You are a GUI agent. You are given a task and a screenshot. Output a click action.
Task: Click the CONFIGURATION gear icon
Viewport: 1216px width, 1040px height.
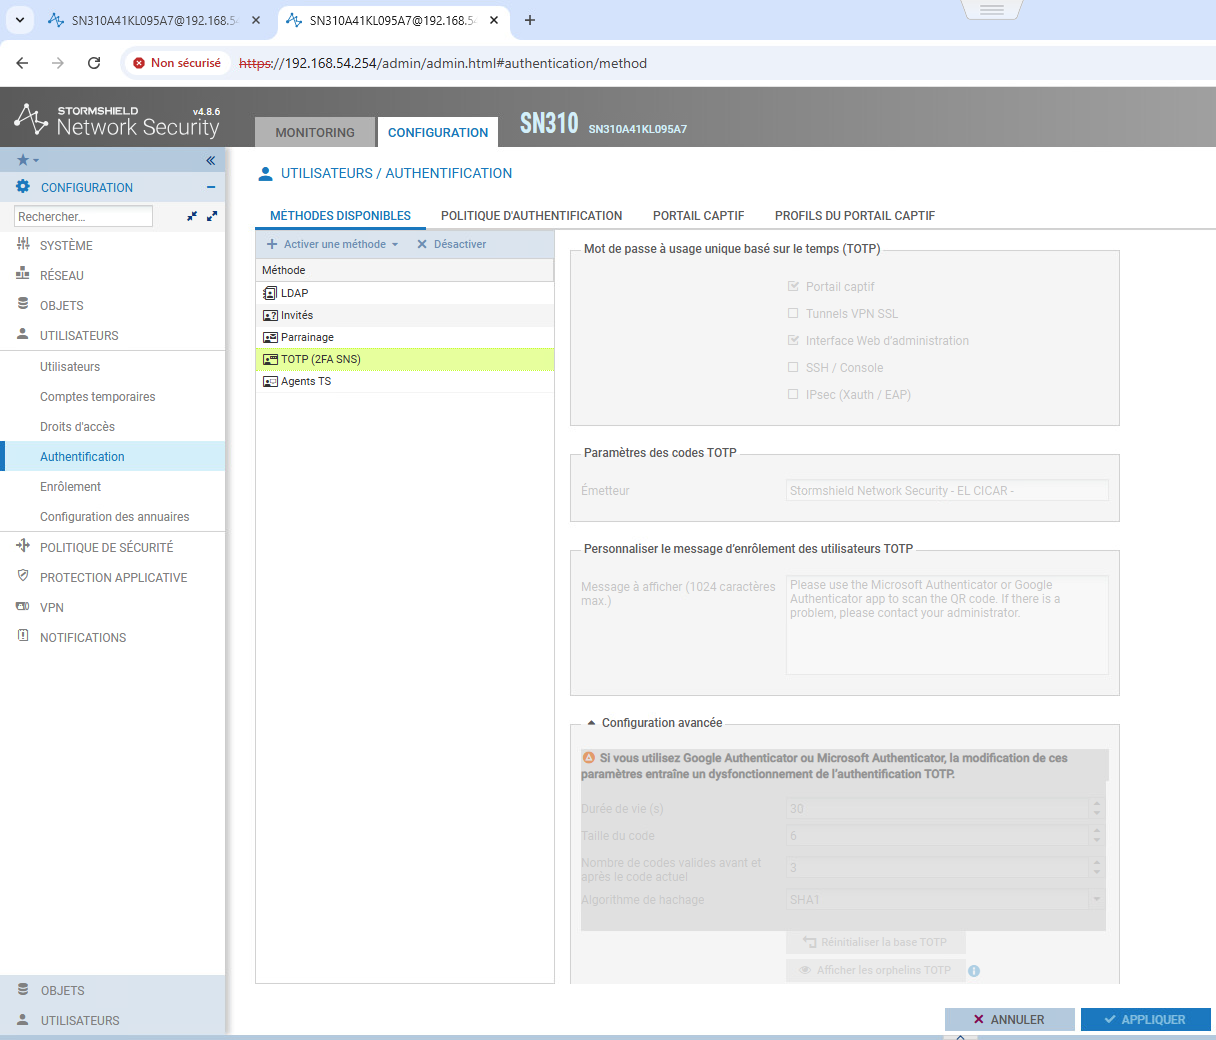pyautogui.click(x=22, y=187)
